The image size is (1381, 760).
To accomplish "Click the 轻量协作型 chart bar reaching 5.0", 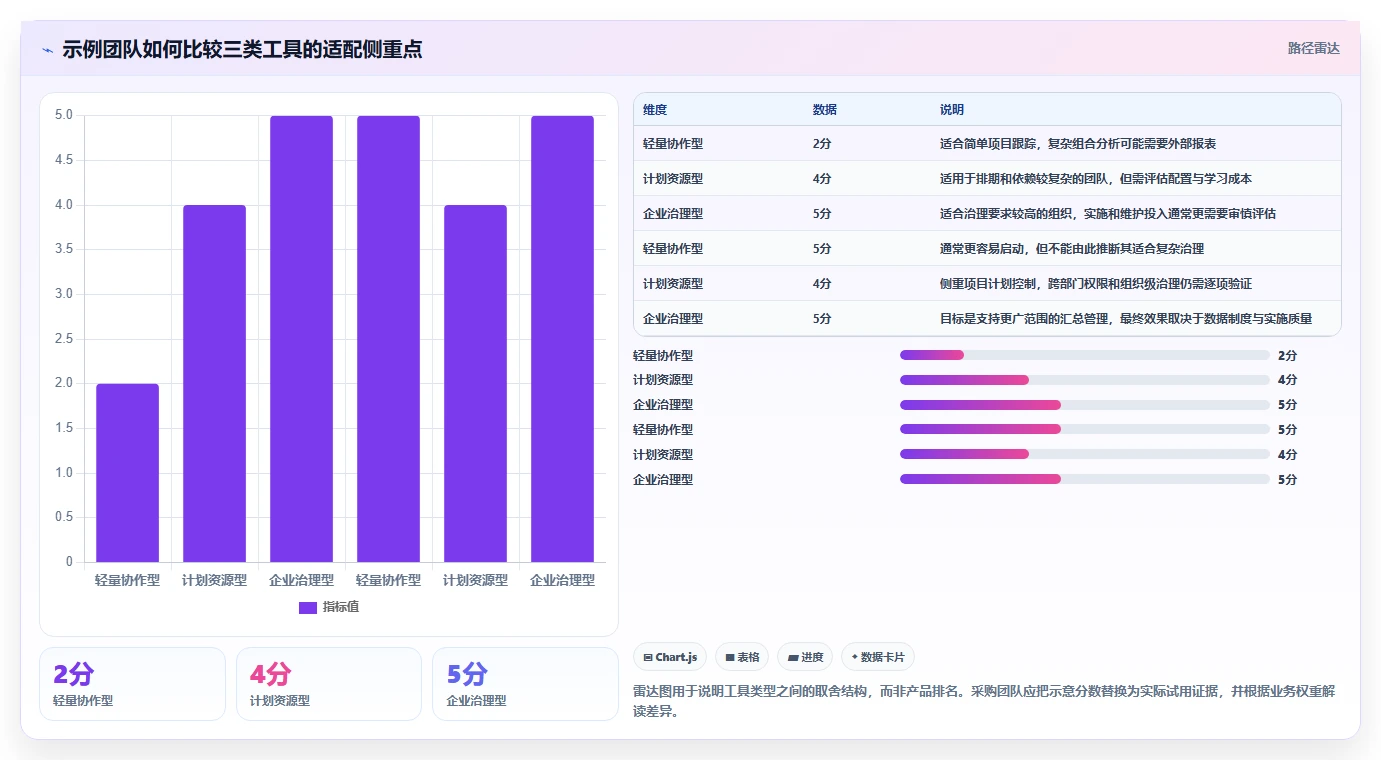I will click(388, 338).
